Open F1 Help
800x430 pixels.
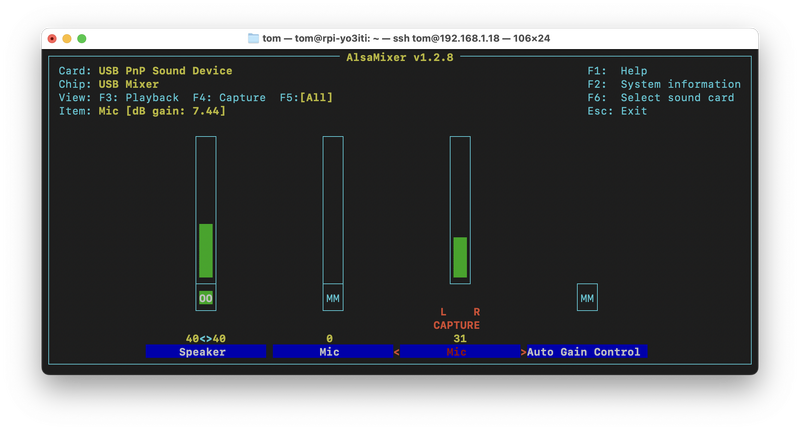click(x=618, y=71)
